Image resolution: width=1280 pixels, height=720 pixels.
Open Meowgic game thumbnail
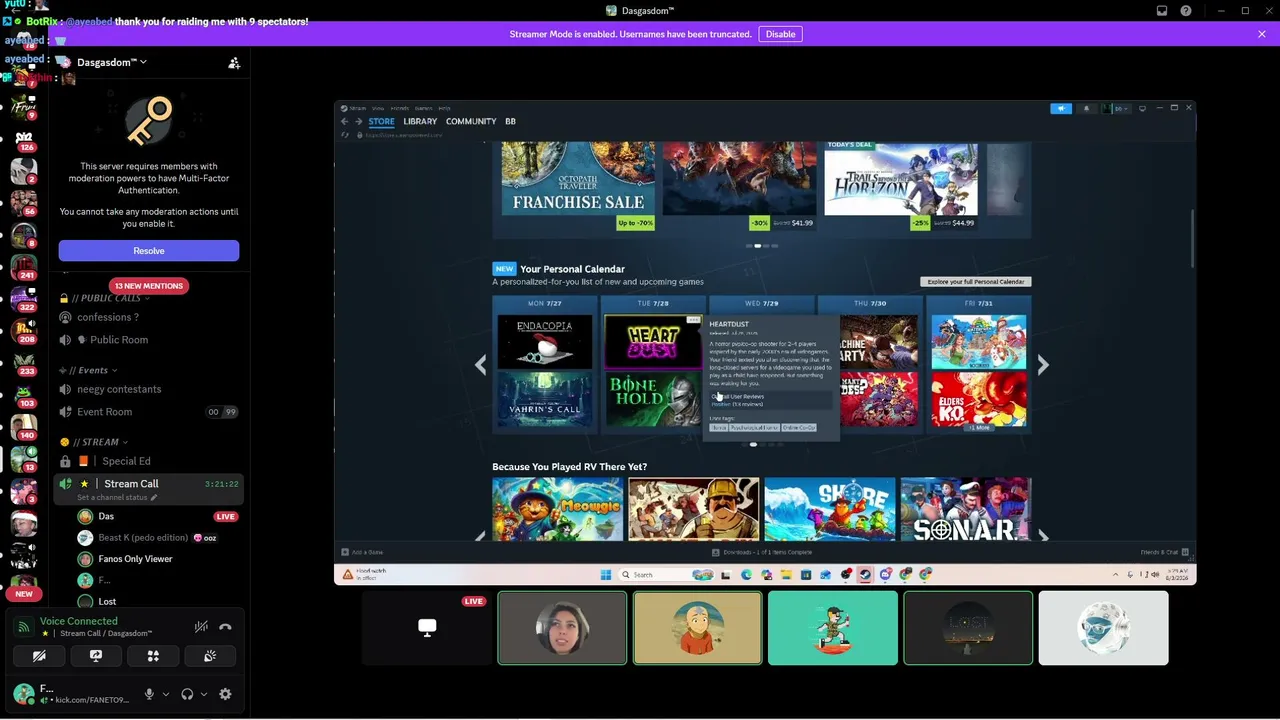(x=558, y=509)
